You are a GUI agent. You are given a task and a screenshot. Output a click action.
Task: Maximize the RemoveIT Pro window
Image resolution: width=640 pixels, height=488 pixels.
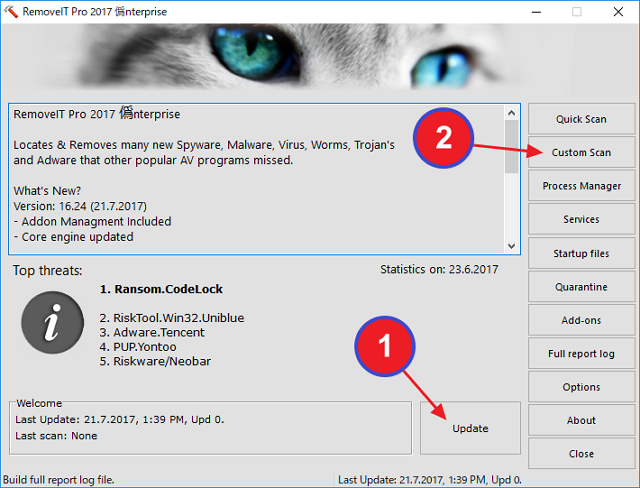[x=577, y=12]
